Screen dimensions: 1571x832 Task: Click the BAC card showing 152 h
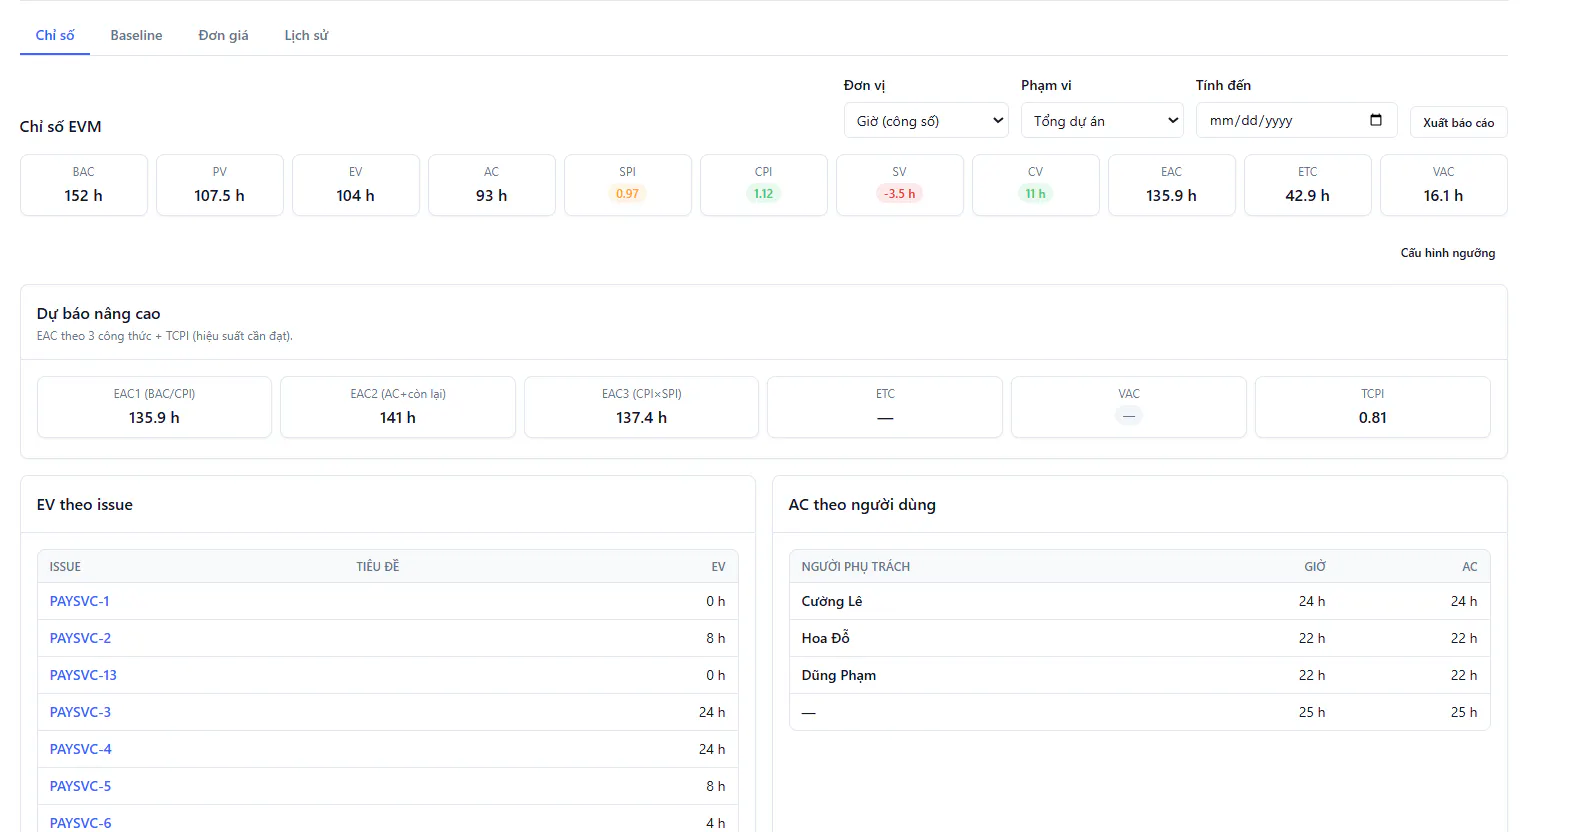click(84, 185)
